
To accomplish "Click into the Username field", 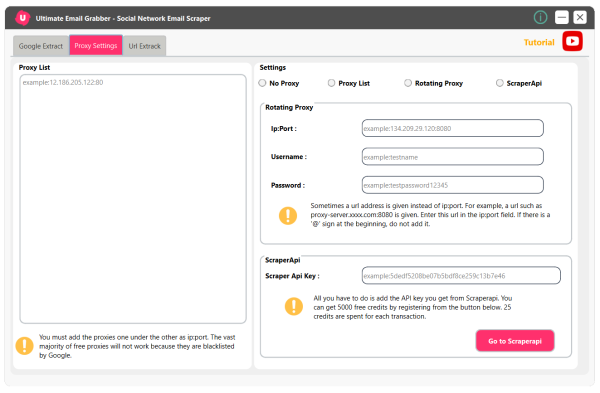I will click(x=453, y=157).
